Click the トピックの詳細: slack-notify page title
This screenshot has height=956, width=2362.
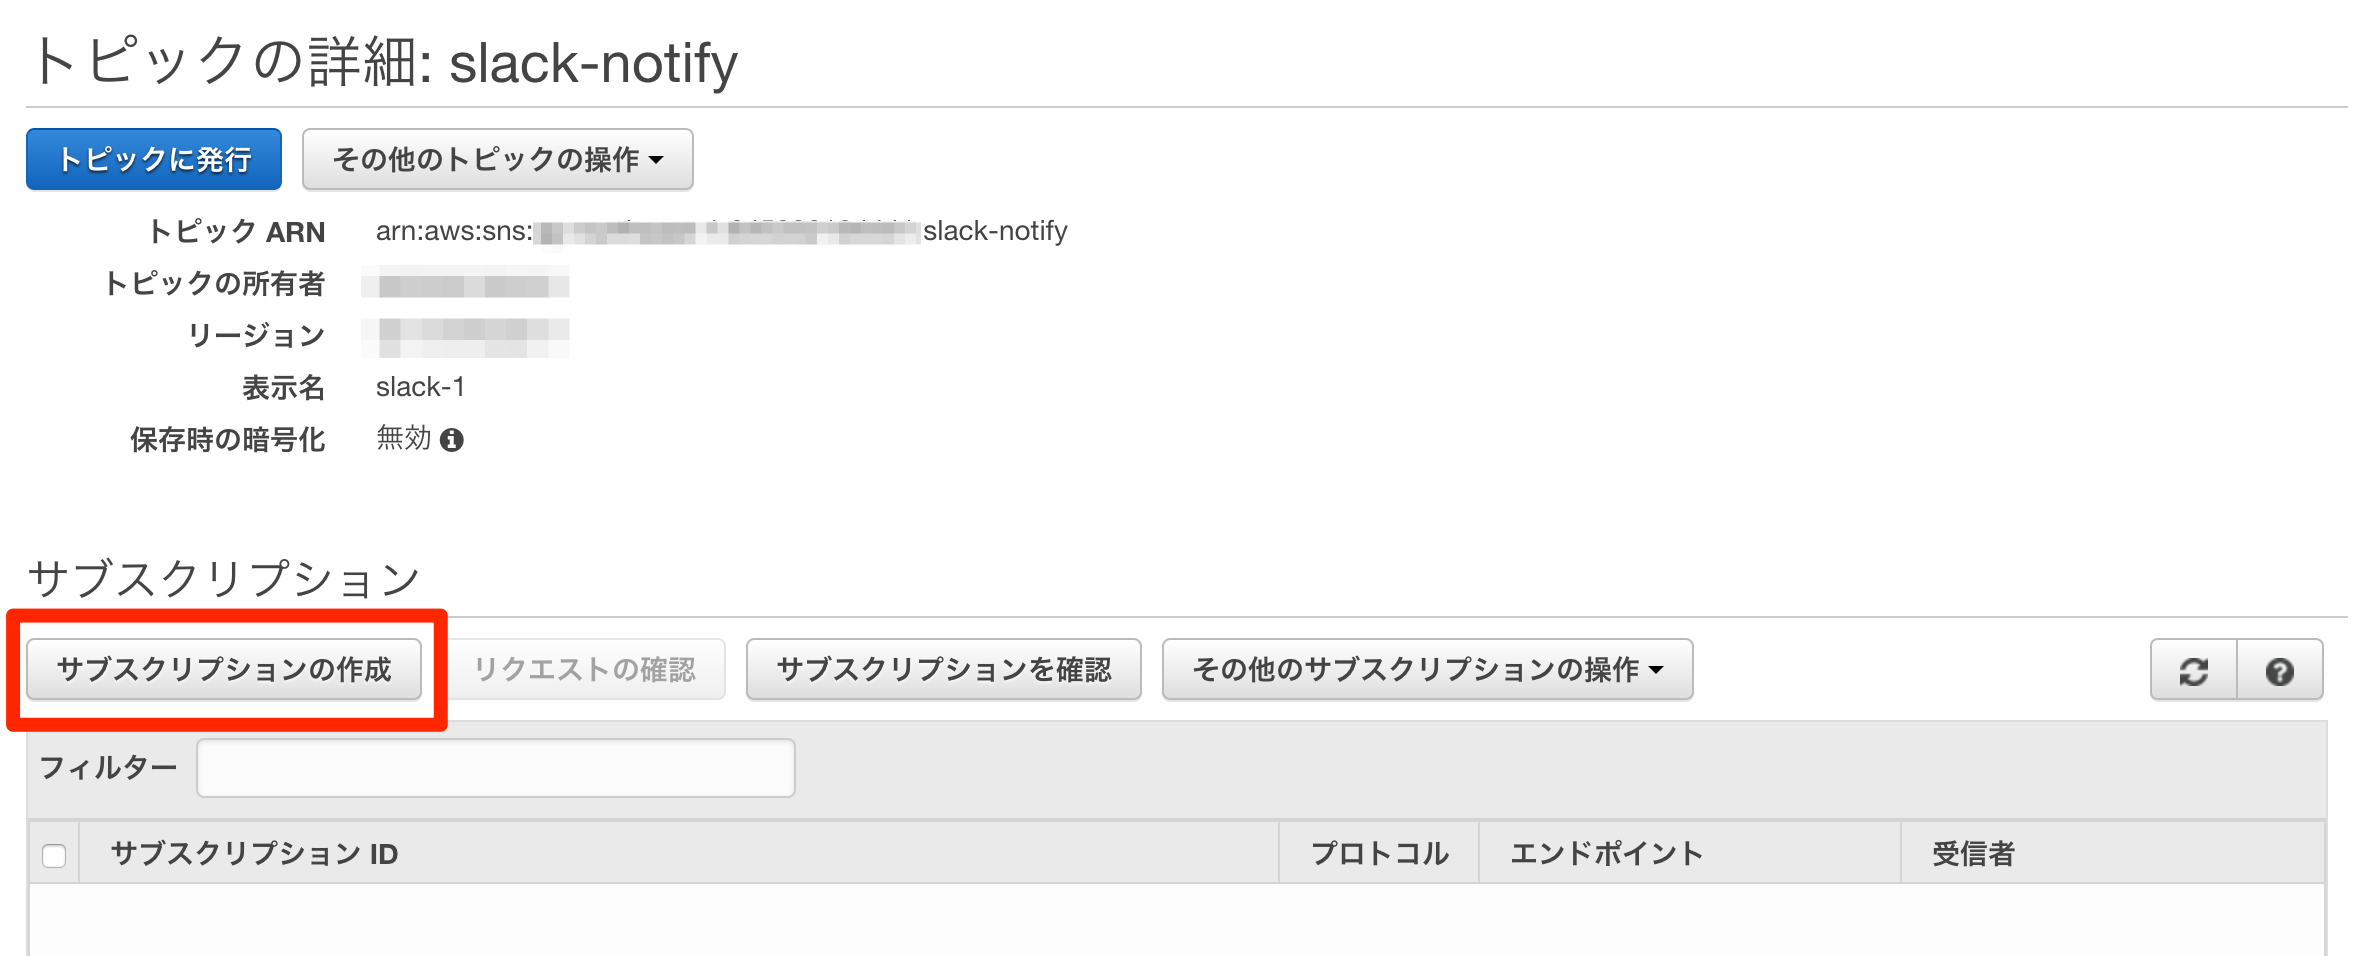point(385,60)
